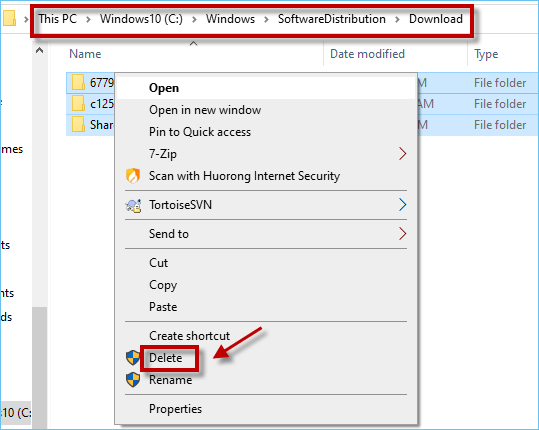The height and width of the screenshot is (430, 539).
Task: Choose Delete from the context menu
Action: tap(165, 358)
